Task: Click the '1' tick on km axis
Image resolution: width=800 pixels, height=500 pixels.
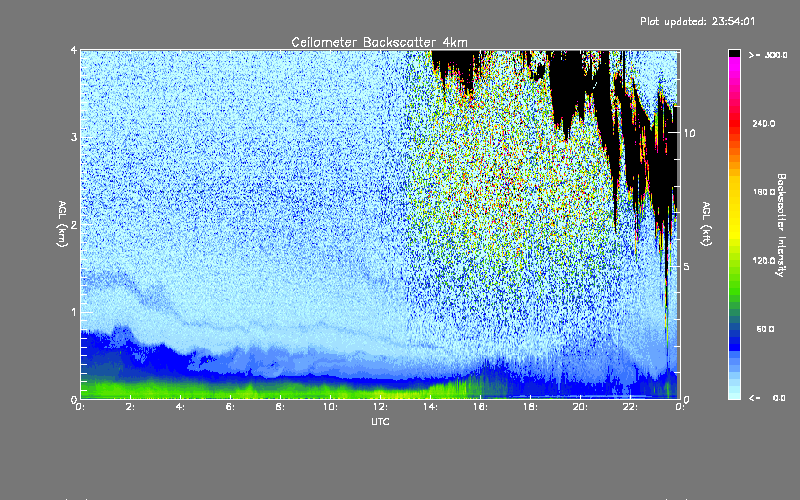Action: point(74,312)
